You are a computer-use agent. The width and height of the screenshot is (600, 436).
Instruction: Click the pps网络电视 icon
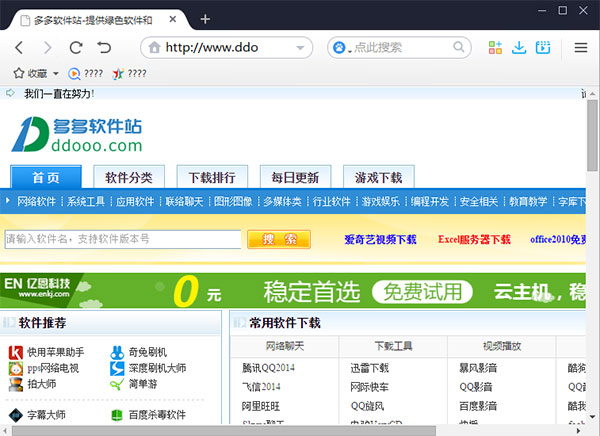(x=16, y=368)
